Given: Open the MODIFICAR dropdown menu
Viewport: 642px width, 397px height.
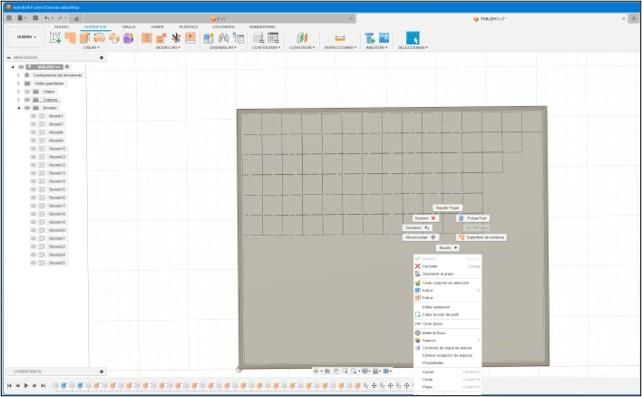Looking at the screenshot, I should [168, 47].
